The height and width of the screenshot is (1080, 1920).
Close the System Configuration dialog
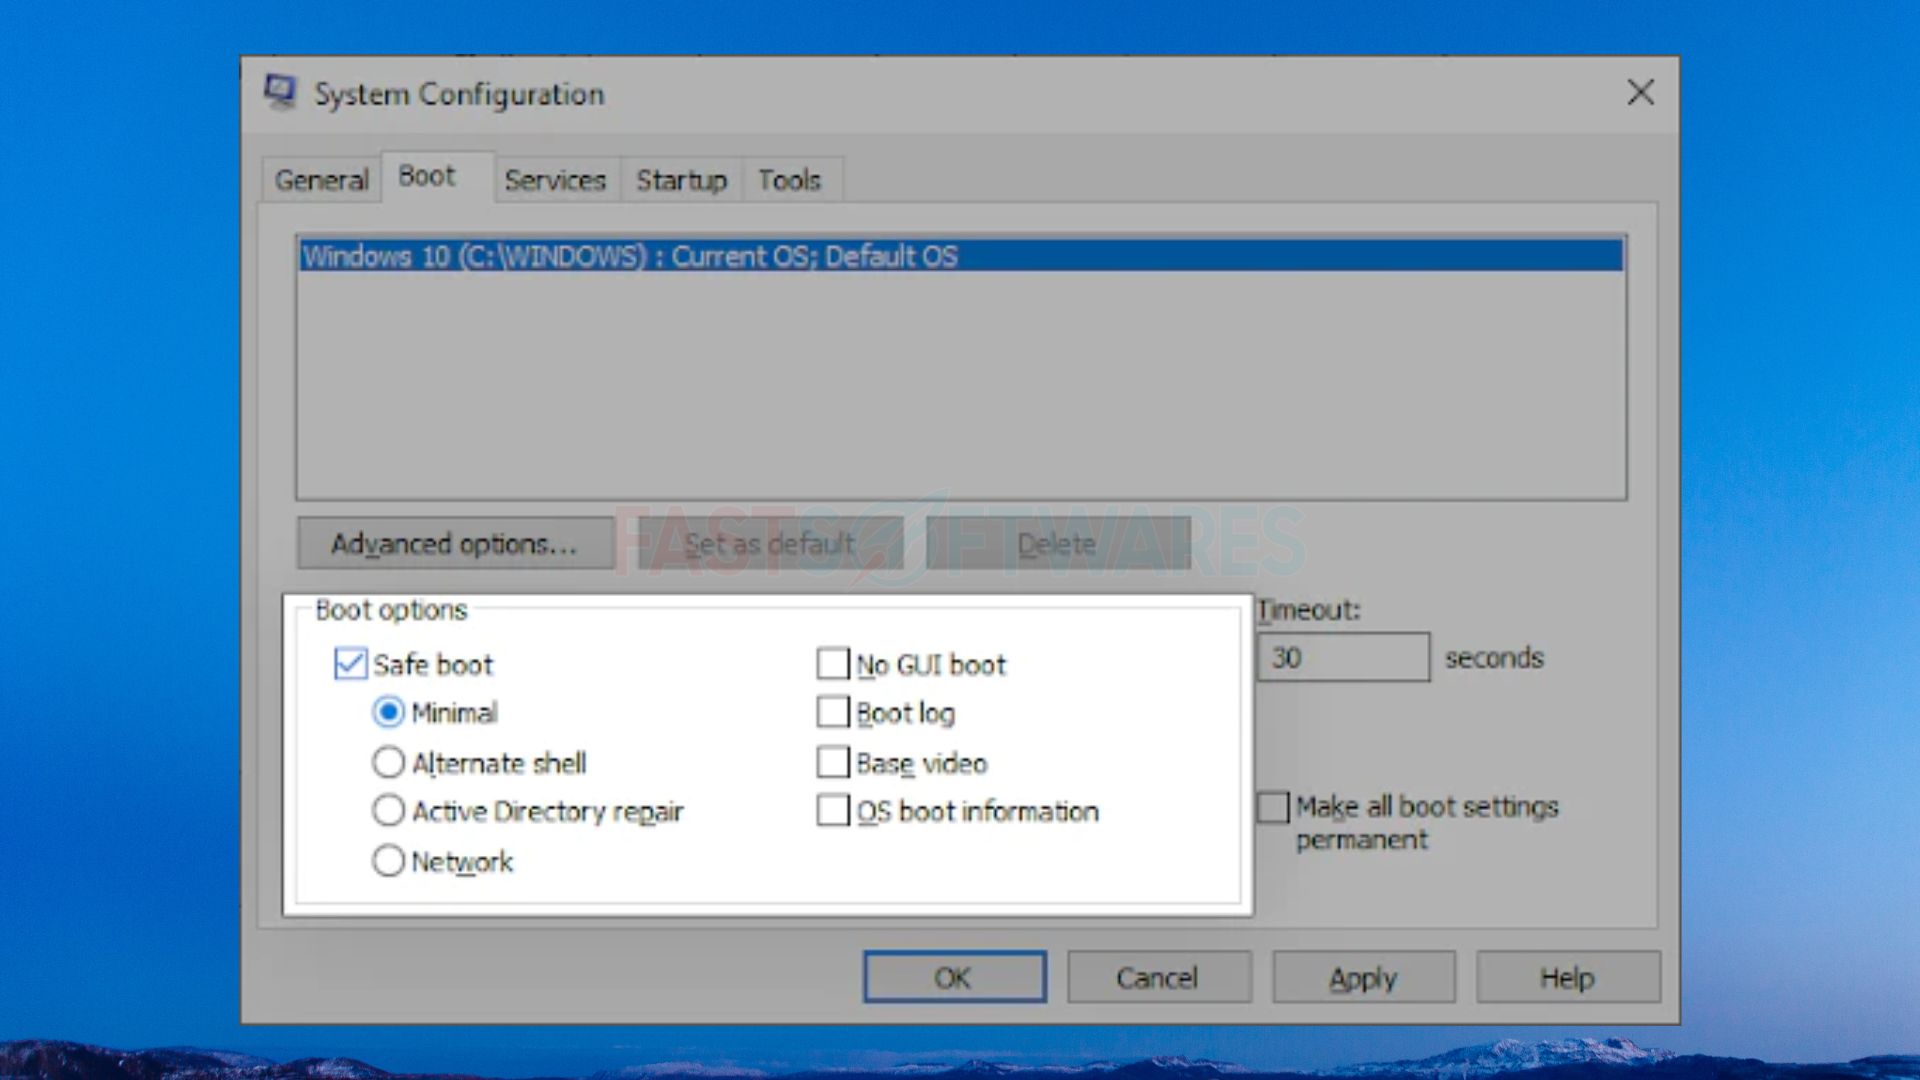tap(1640, 93)
